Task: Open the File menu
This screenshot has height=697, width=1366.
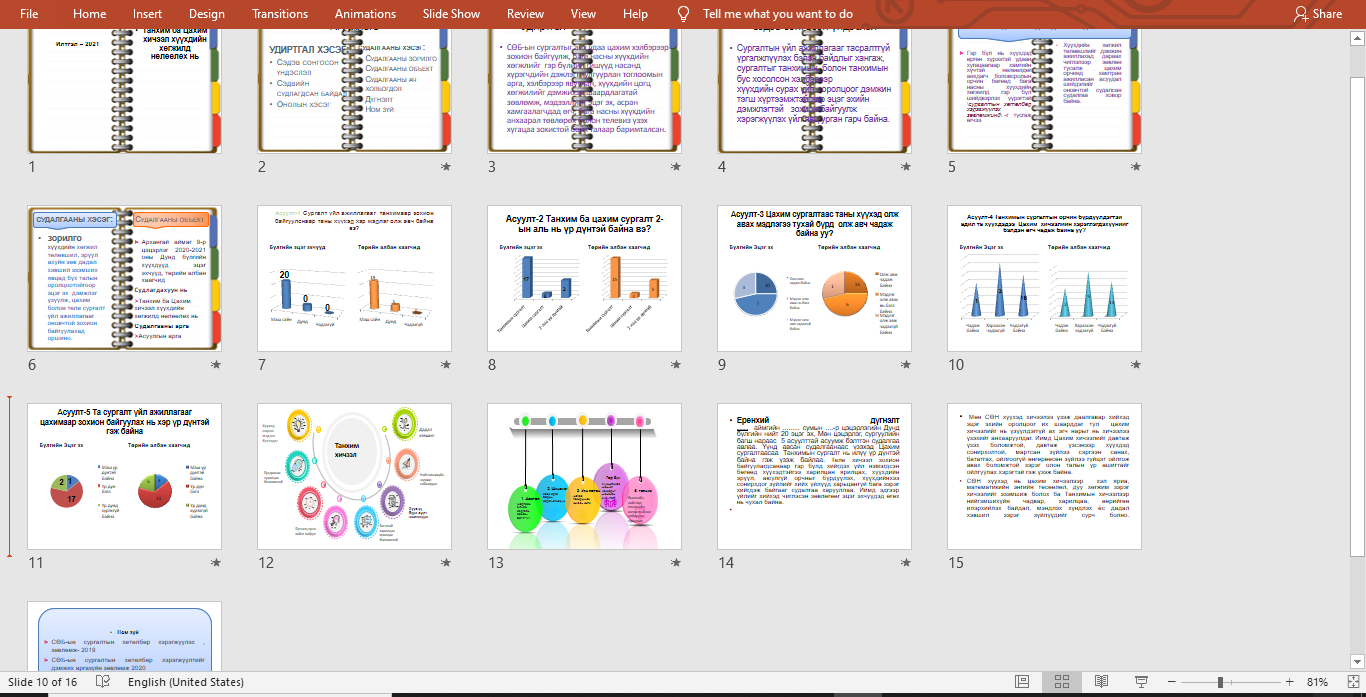Action: point(29,14)
